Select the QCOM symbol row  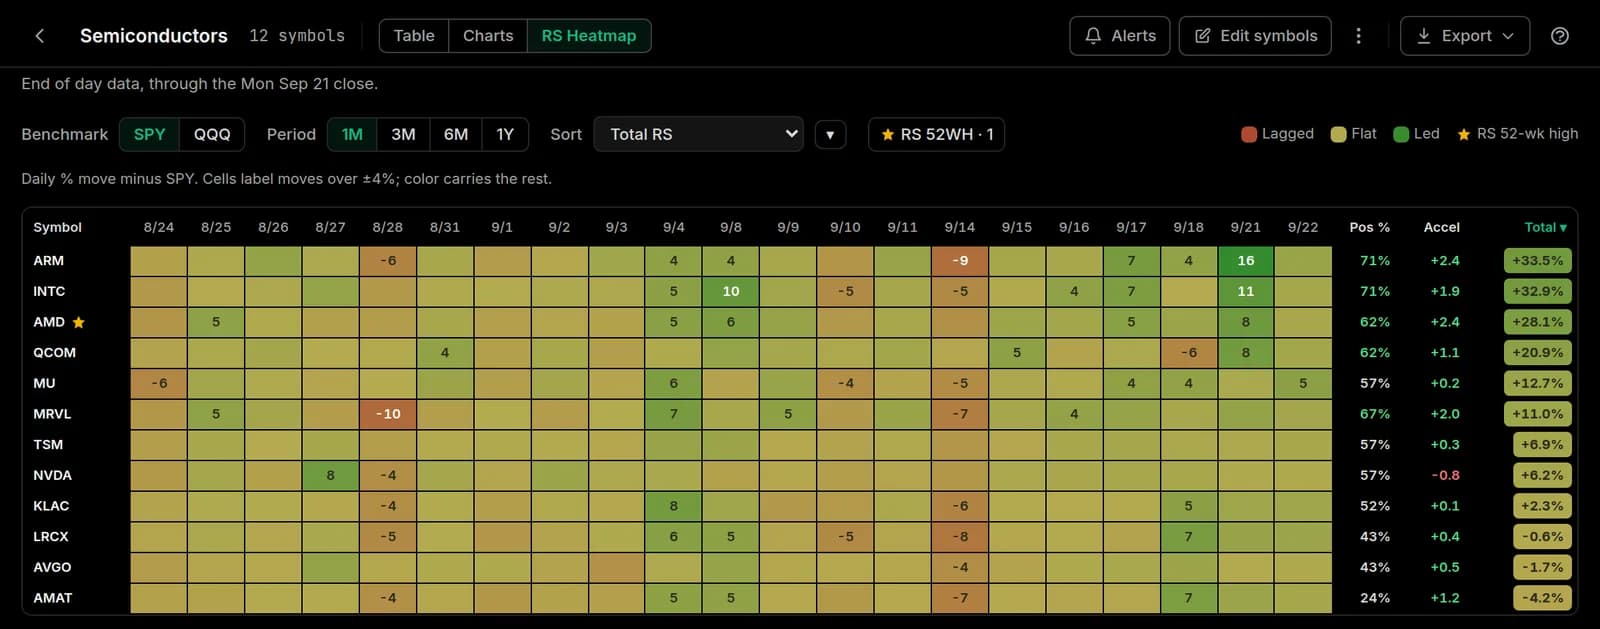pyautogui.click(x=800, y=352)
